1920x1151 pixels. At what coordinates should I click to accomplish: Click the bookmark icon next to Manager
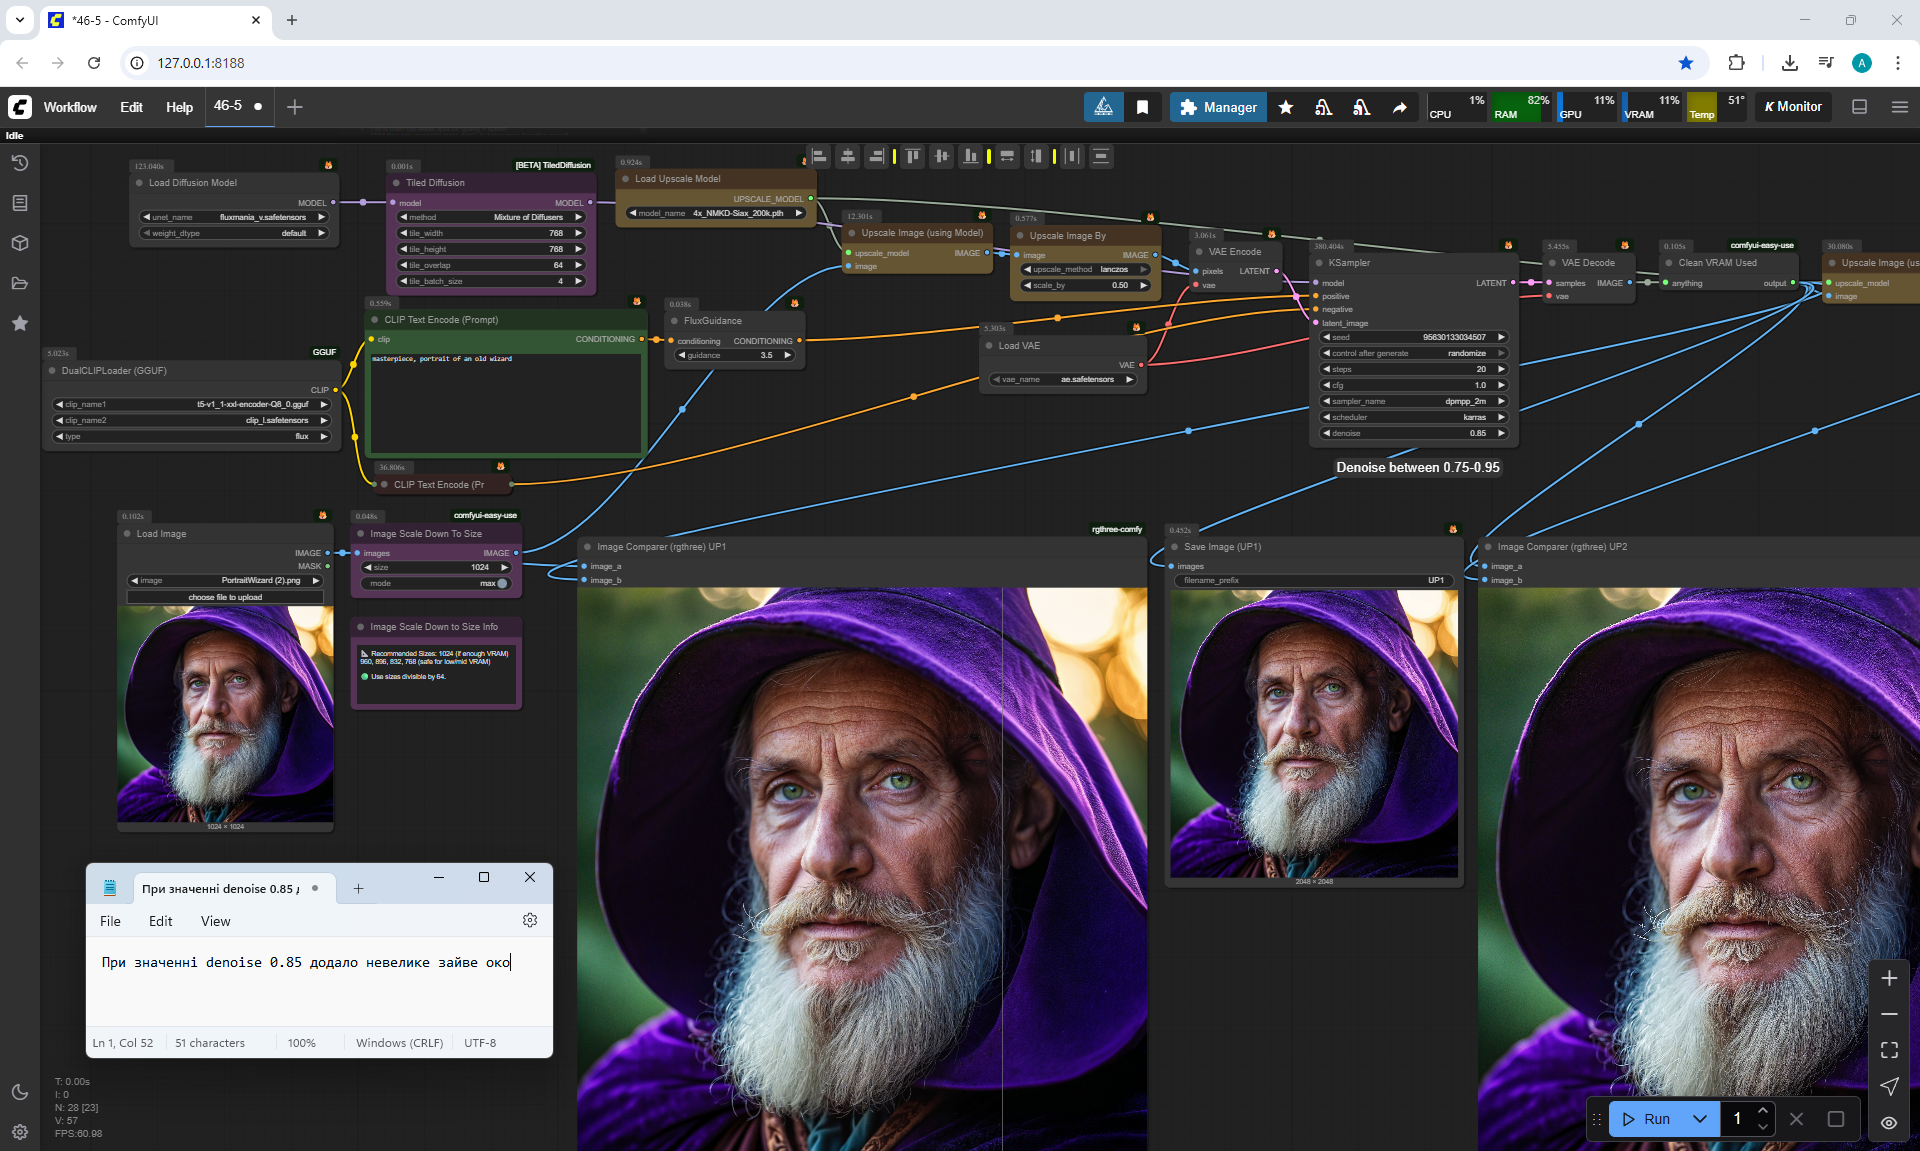(1142, 107)
